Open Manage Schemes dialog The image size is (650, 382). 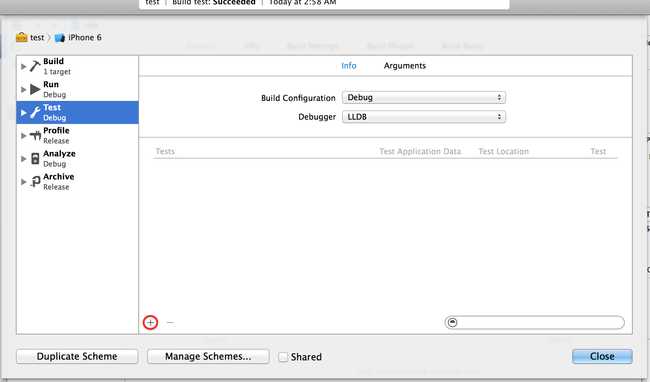click(x=208, y=356)
